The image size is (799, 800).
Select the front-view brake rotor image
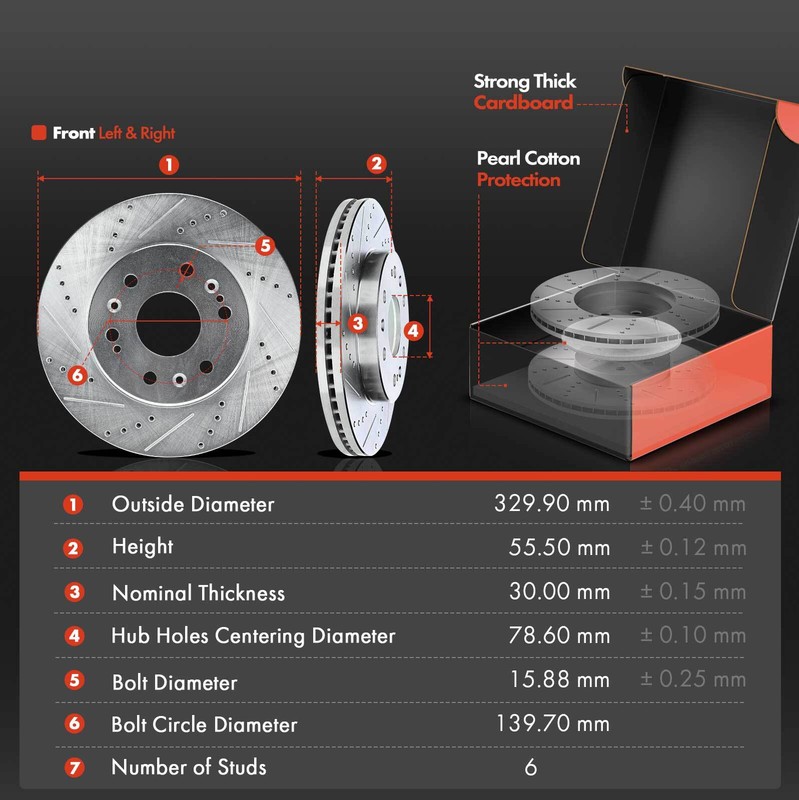click(169, 324)
